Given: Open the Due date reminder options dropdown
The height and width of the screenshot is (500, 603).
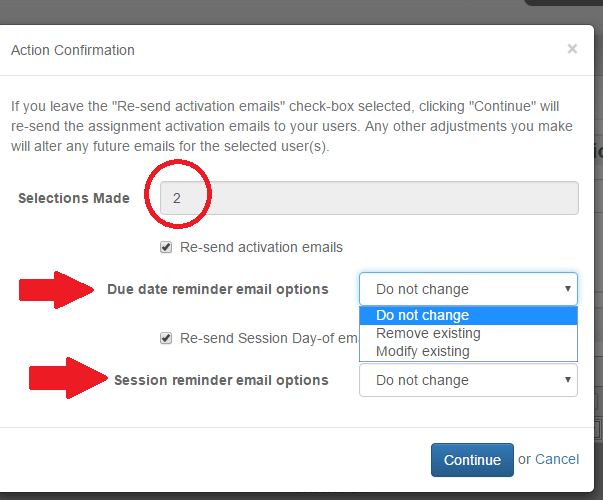Looking at the screenshot, I should [468, 289].
